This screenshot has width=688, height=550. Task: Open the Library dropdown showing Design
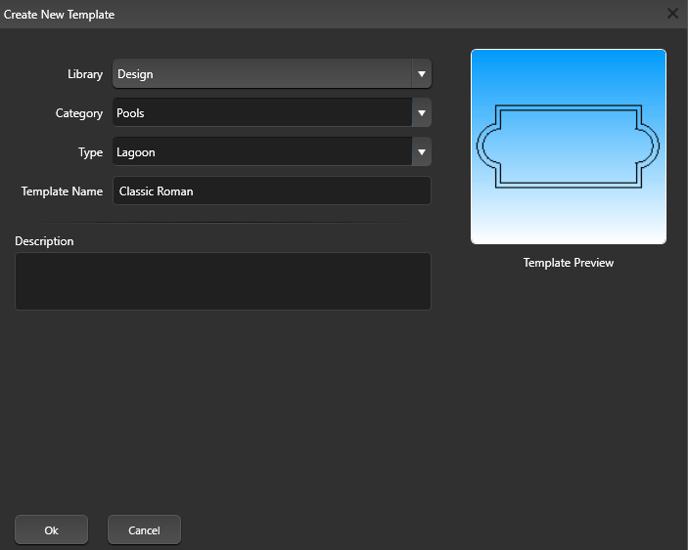point(272,74)
